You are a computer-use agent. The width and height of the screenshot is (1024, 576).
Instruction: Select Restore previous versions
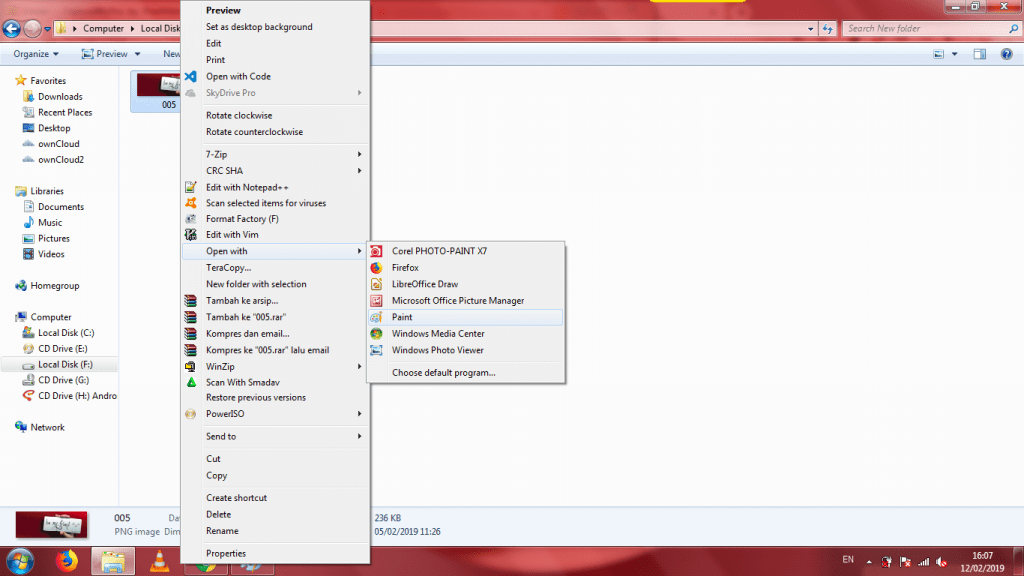coord(256,398)
